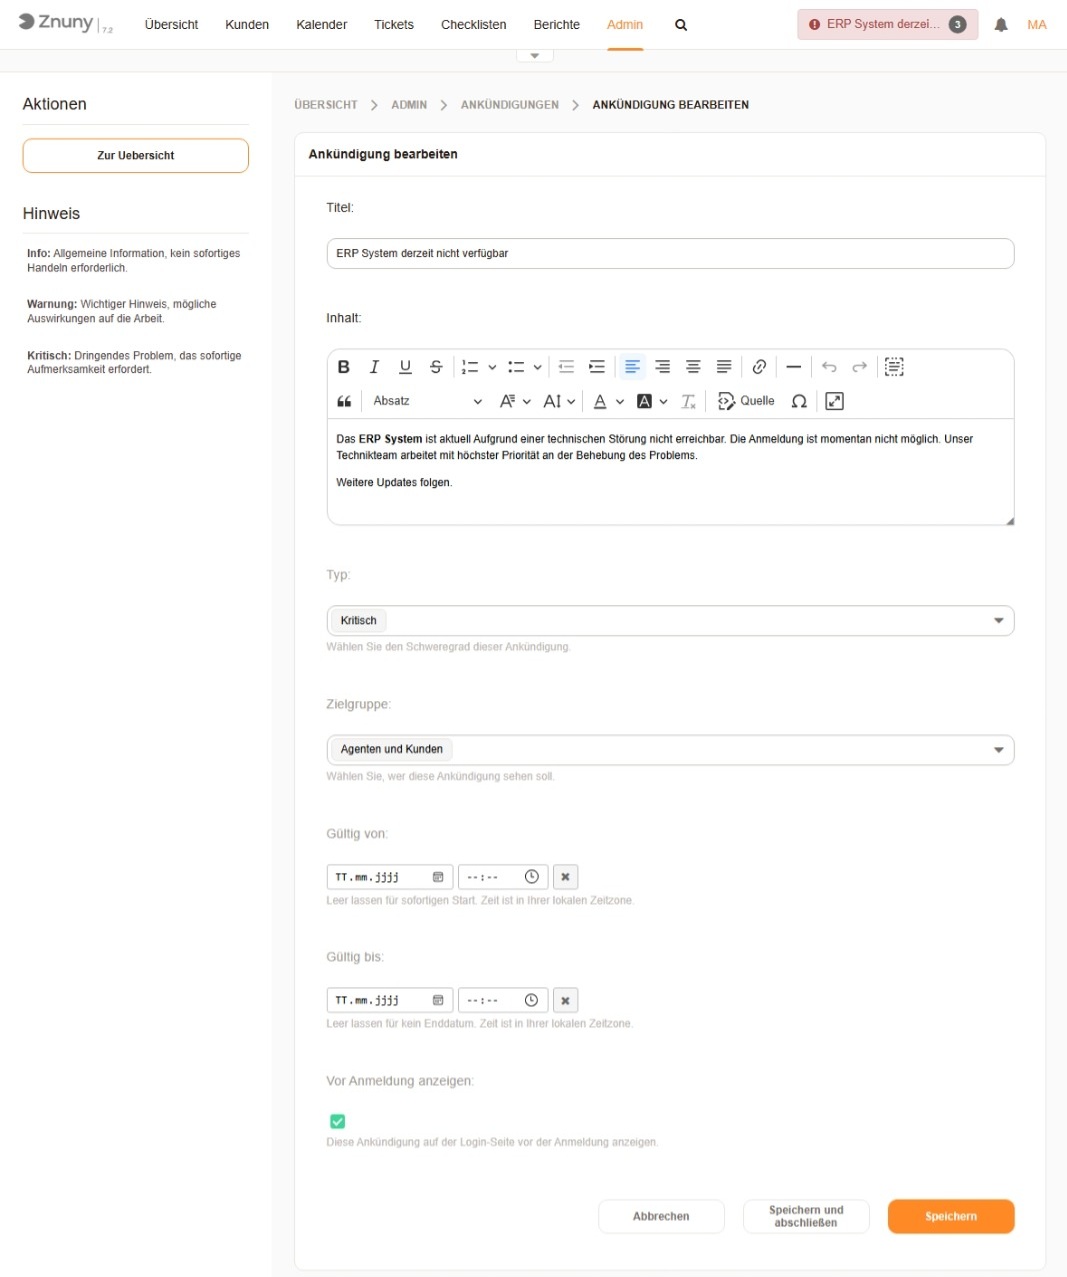The width and height of the screenshot is (1067, 1277).
Task: Insert a link using link icon
Action: tap(759, 367)
